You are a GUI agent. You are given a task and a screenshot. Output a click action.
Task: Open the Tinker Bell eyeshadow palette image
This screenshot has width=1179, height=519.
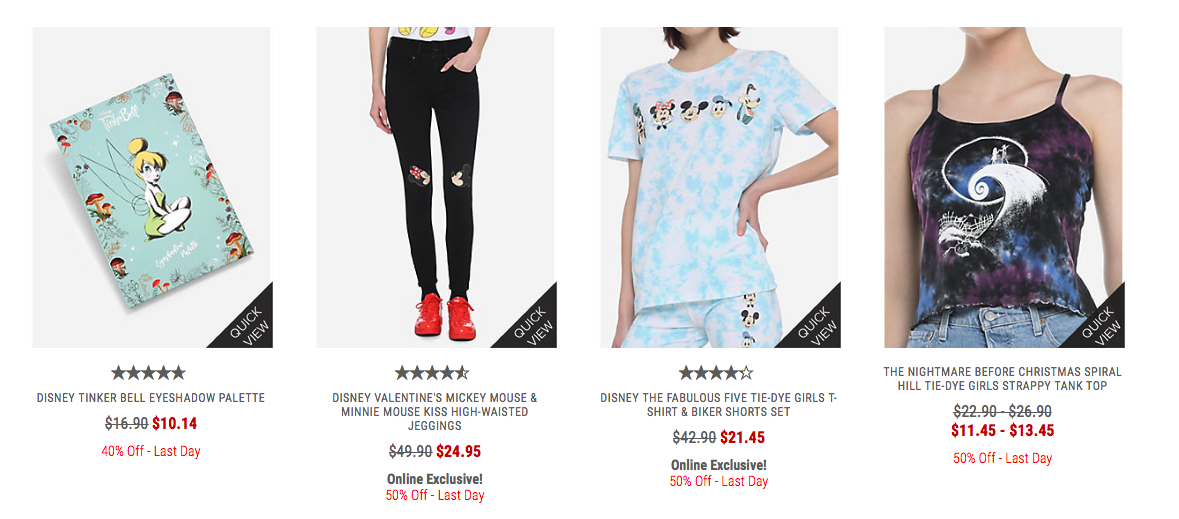tap(151, 187)
